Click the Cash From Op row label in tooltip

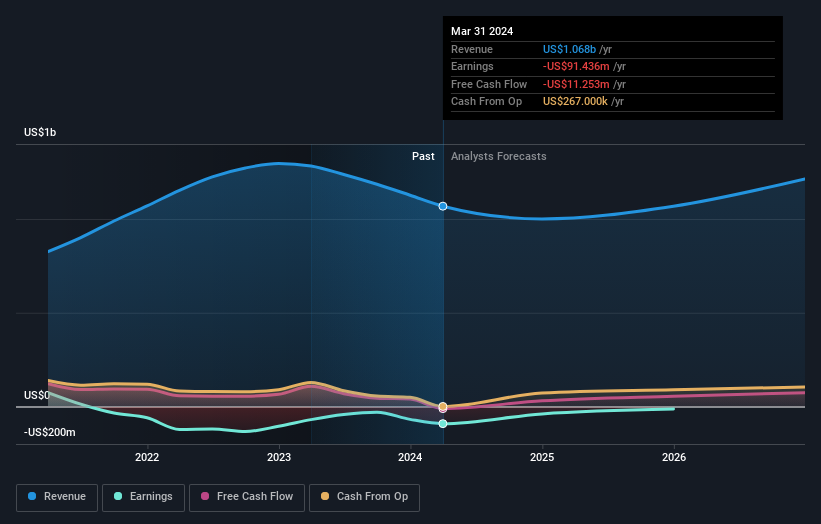(486, 102)
